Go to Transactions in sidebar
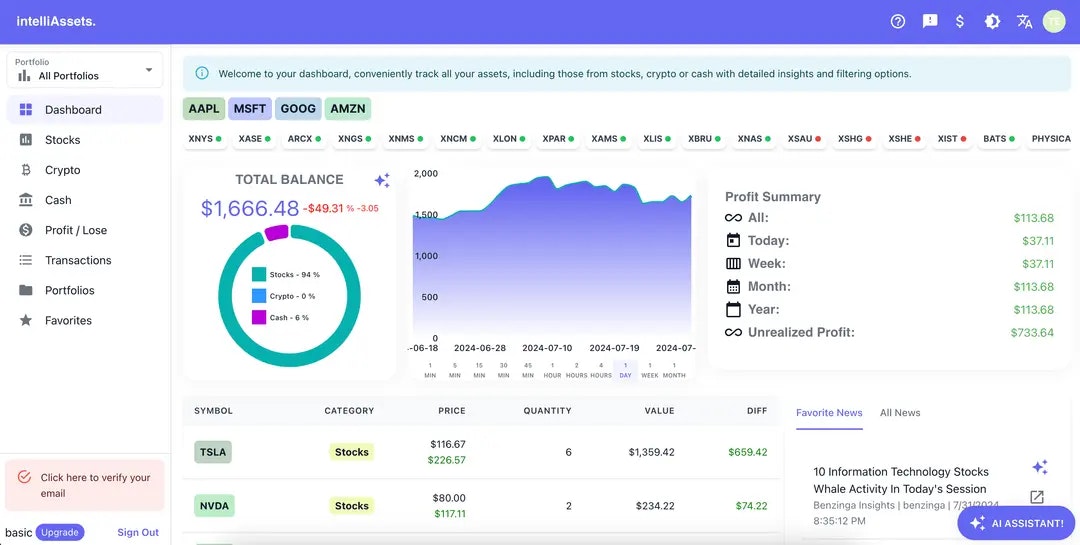 85,260
